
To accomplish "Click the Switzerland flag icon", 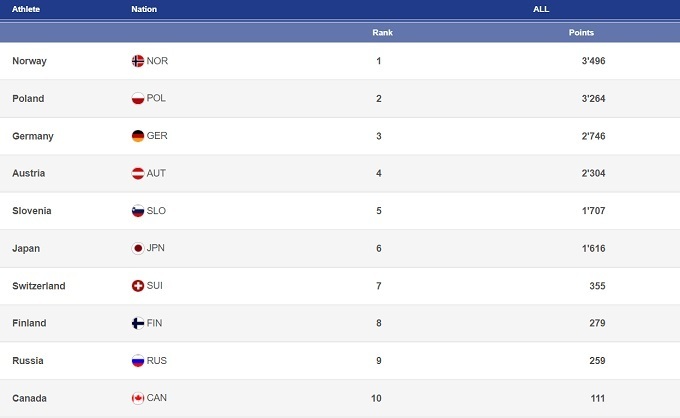I will pos(138,286).
